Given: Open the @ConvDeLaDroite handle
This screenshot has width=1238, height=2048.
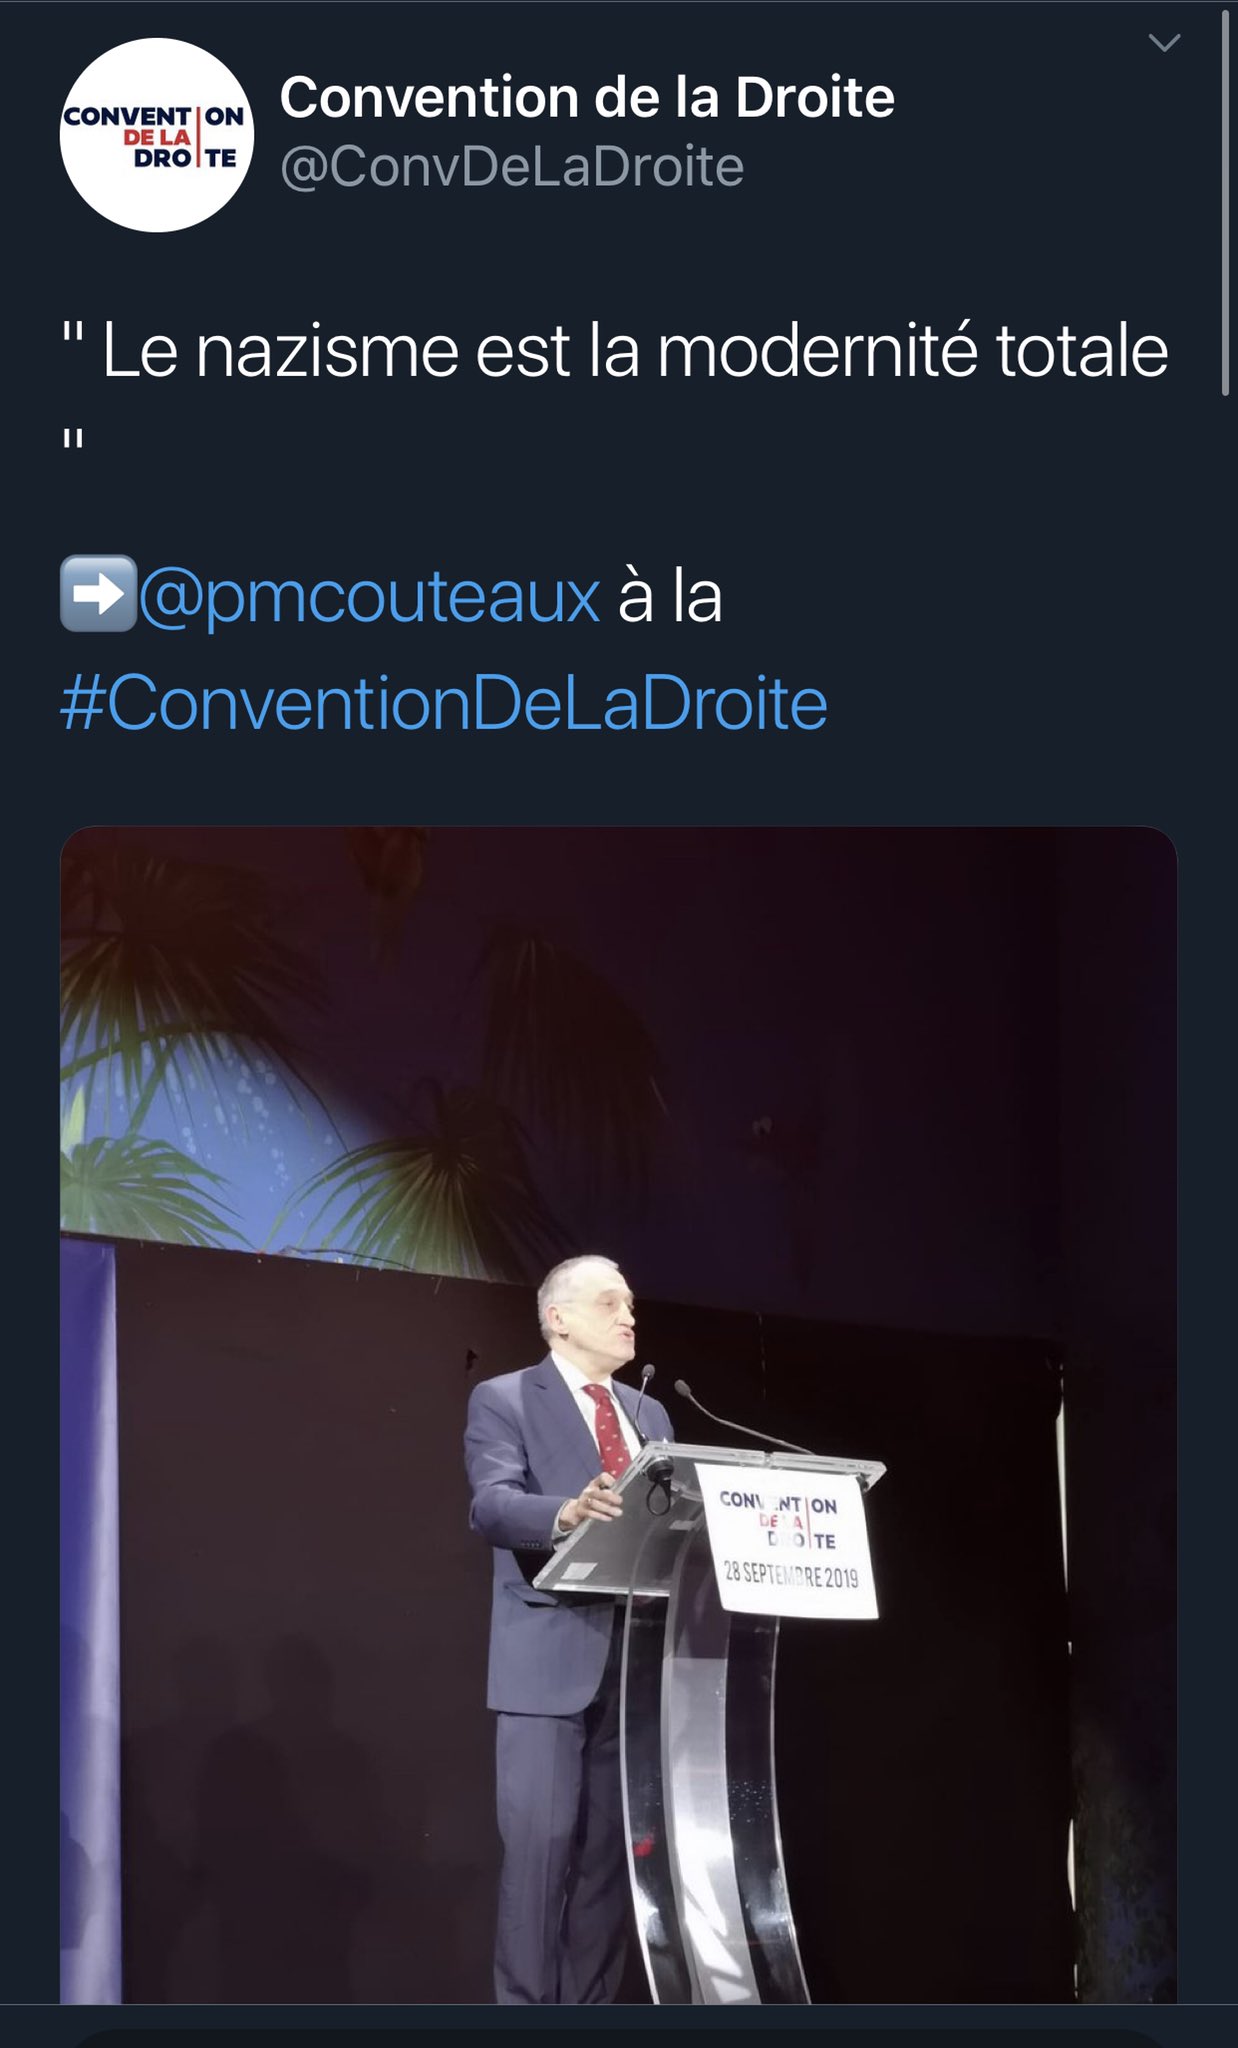Looking at the screenshot, I should tap(512, 166).
